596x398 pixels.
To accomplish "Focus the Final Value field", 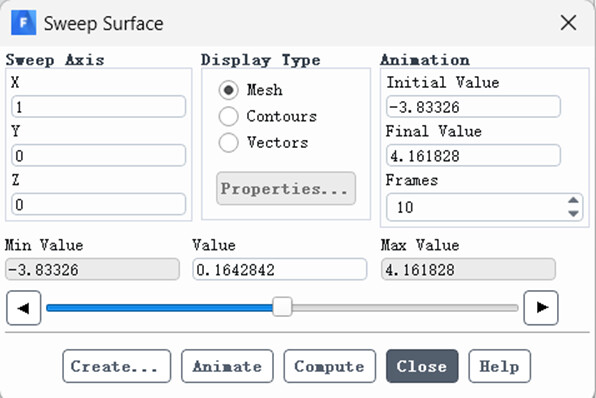I will pyautogui.click(x=473, y=155).
